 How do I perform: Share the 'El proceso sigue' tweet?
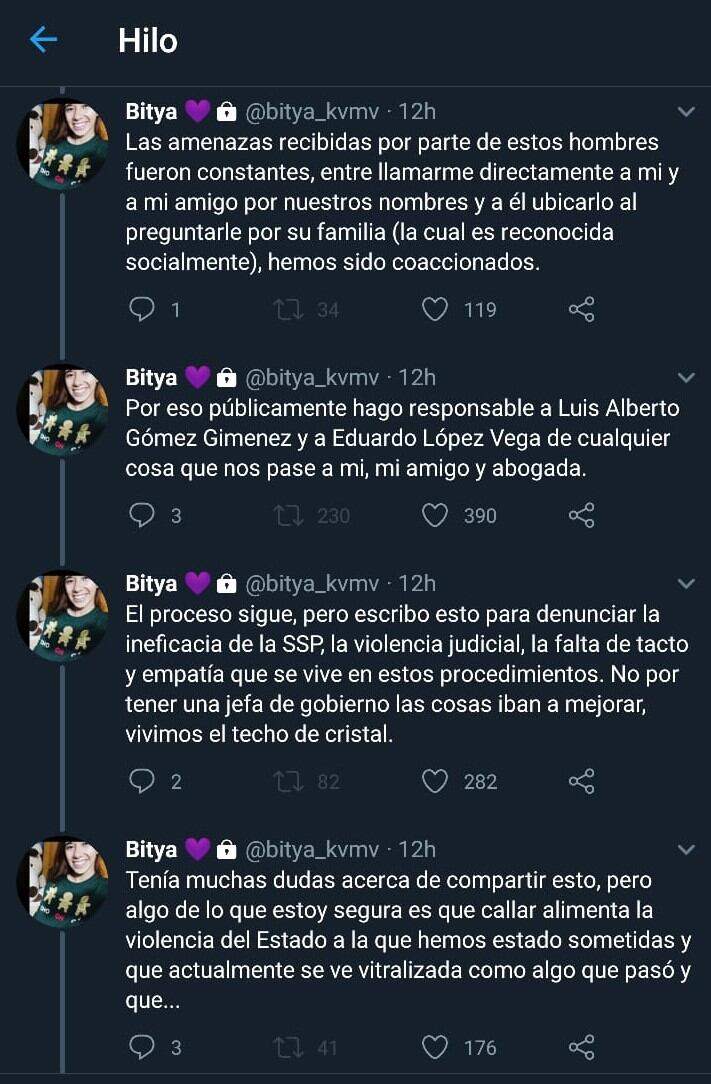click(581, 782)
